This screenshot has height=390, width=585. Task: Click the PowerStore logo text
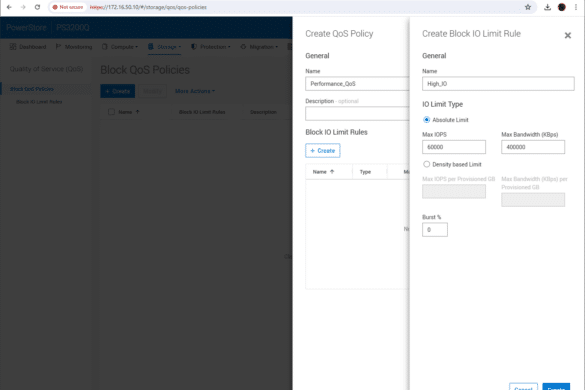click(26, 28)
